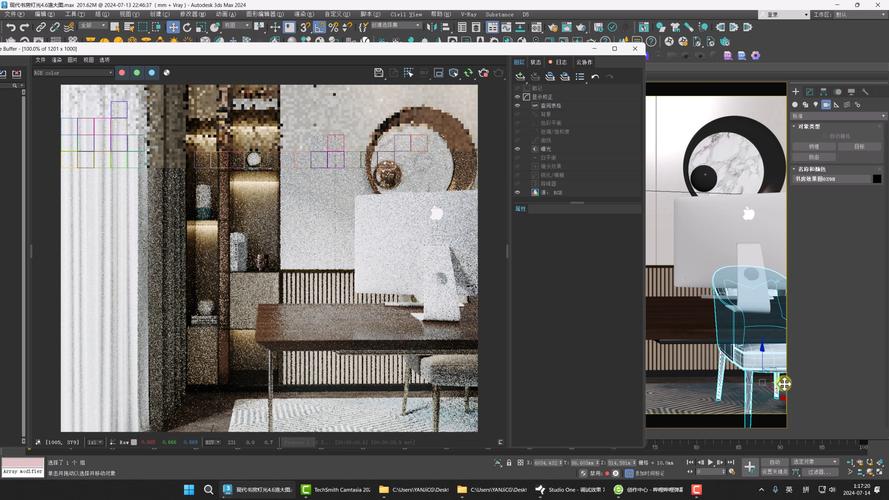Open camera subcategory dropdown in command panel
The height and width of the screenshot is (500, 889).
(839, 116)
